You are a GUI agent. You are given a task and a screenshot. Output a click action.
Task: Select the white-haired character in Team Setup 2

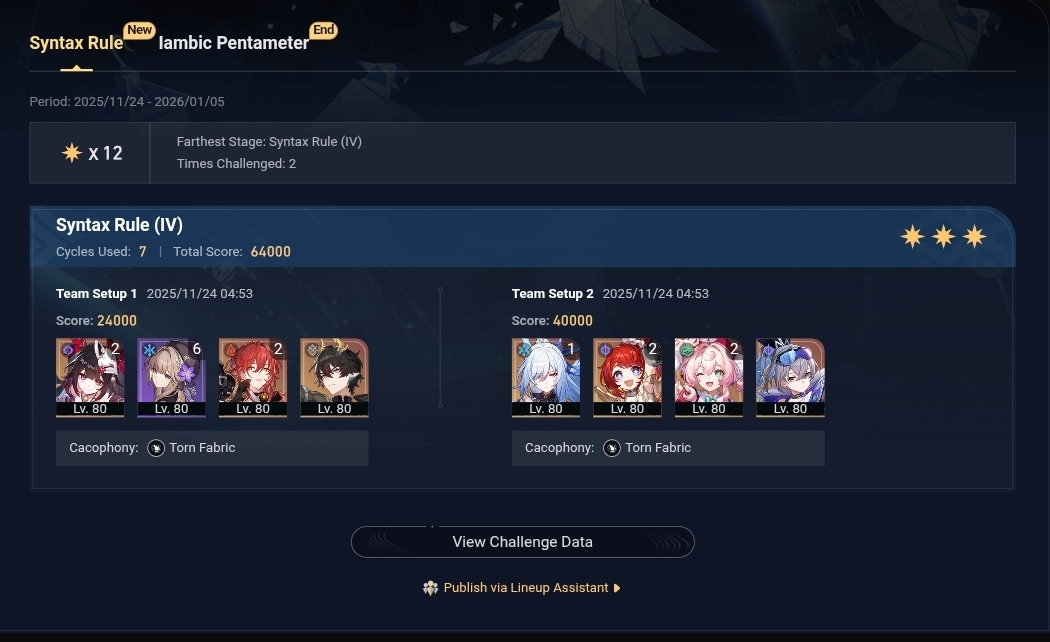pyautogui.click(x=546, y=378)
